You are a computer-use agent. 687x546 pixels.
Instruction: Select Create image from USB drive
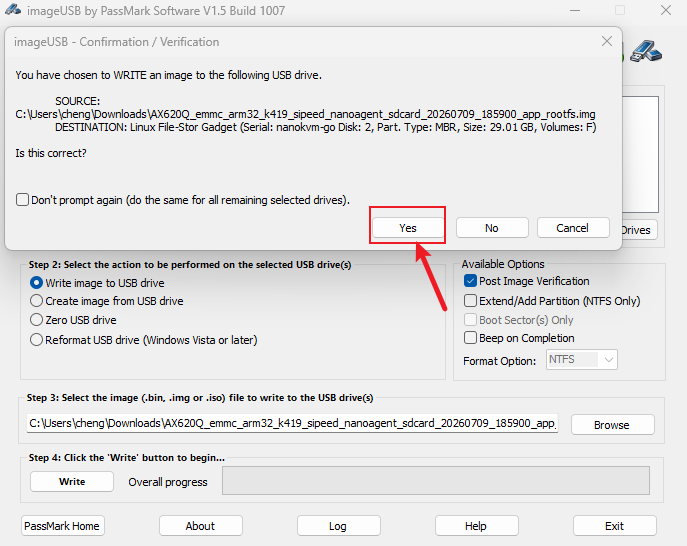[x=36, y=301]
